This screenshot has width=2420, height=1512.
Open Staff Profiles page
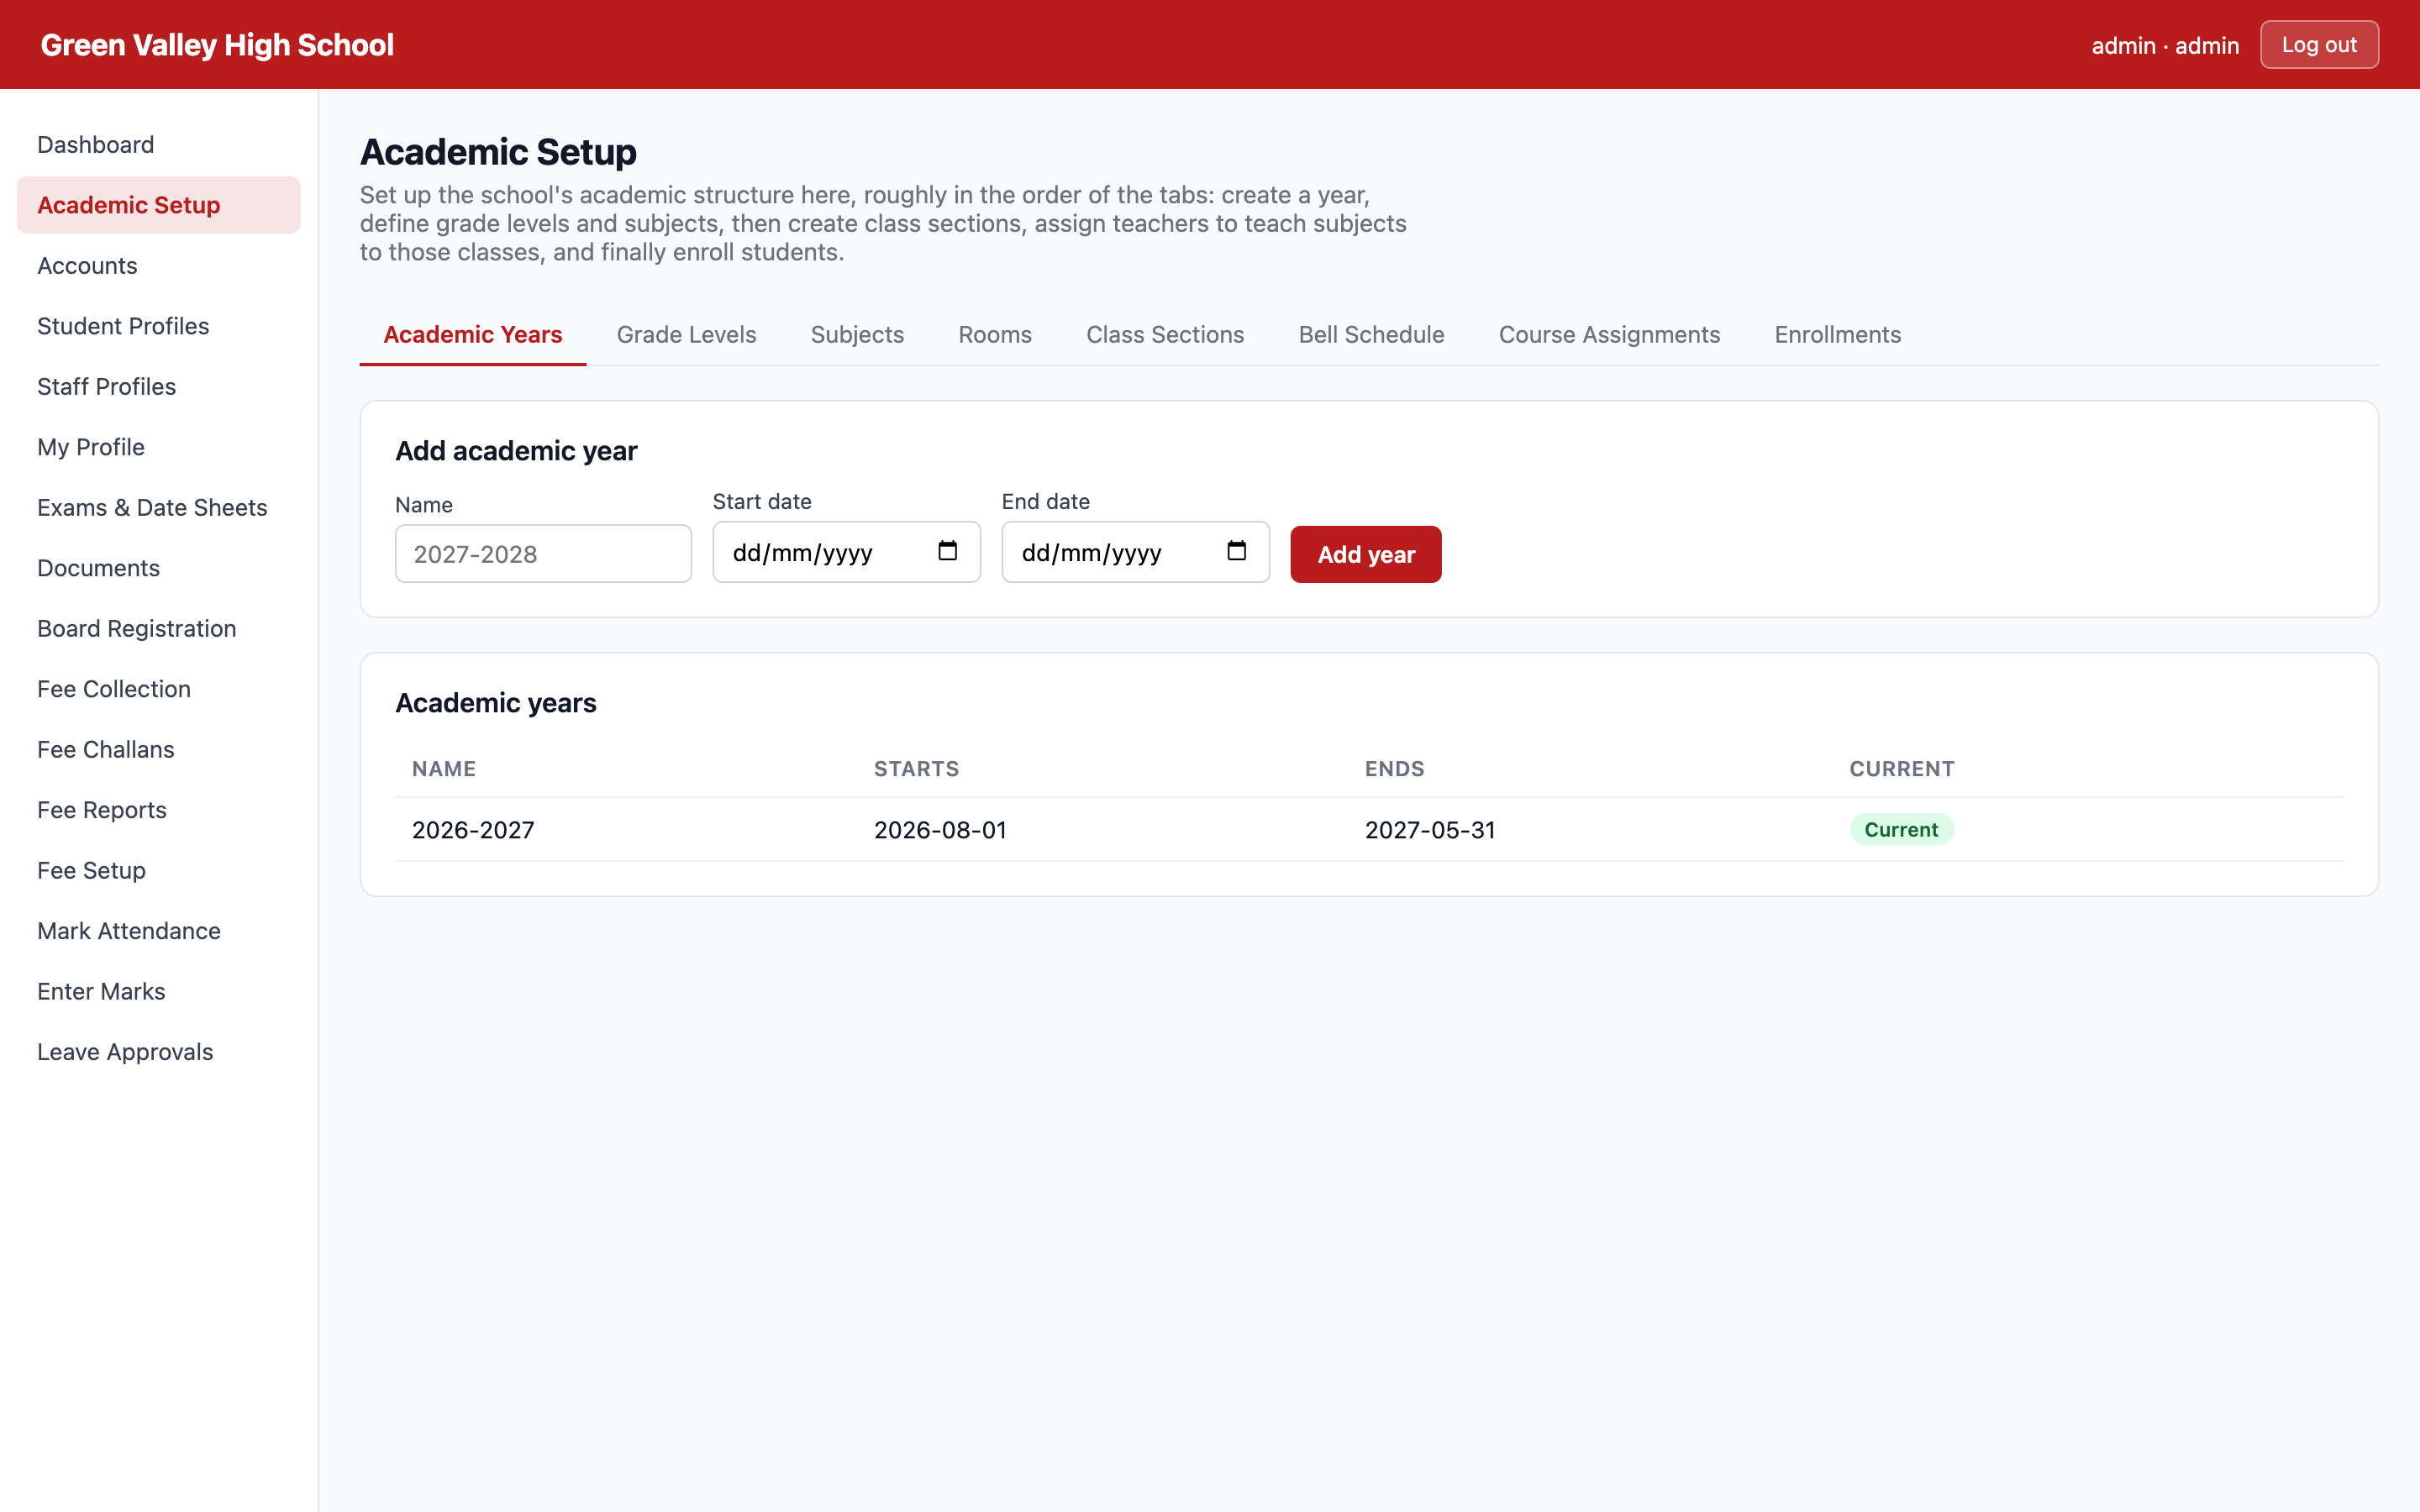(159, 387)
